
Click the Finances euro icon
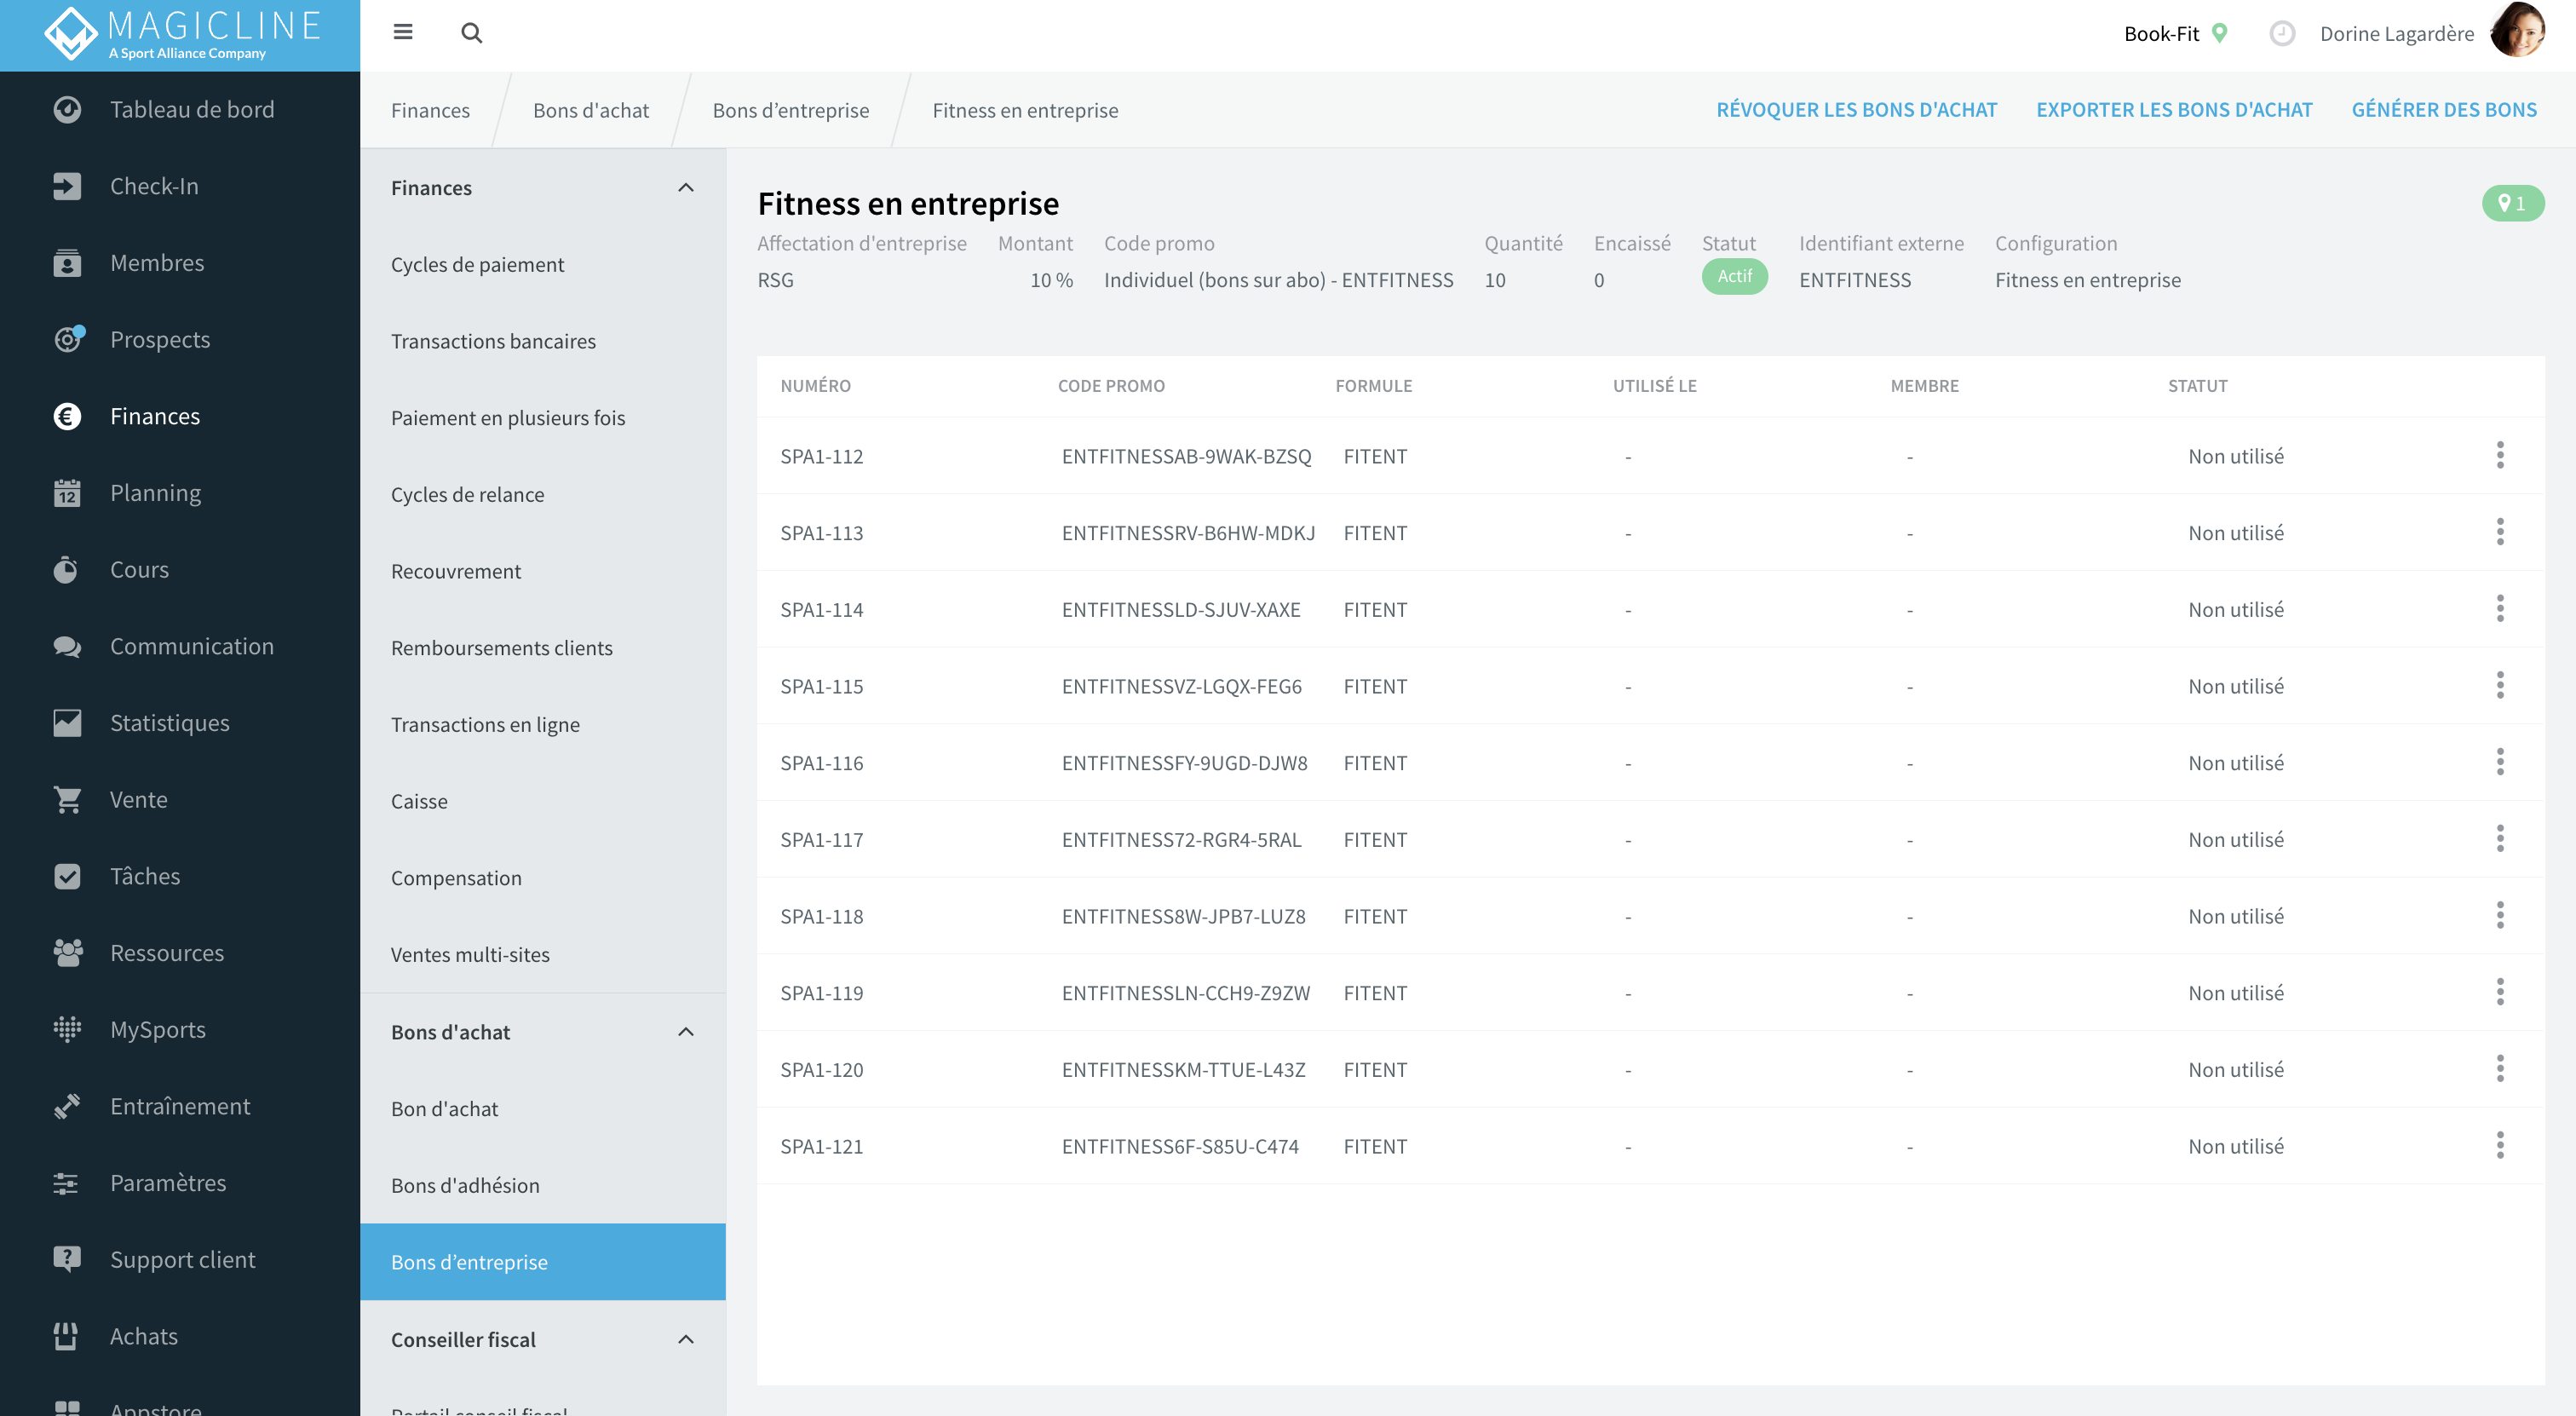(67, 416)
